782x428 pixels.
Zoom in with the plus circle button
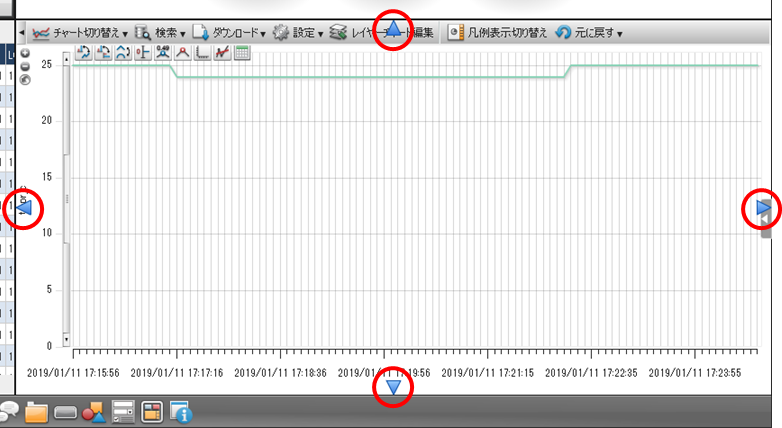(25, 53)
